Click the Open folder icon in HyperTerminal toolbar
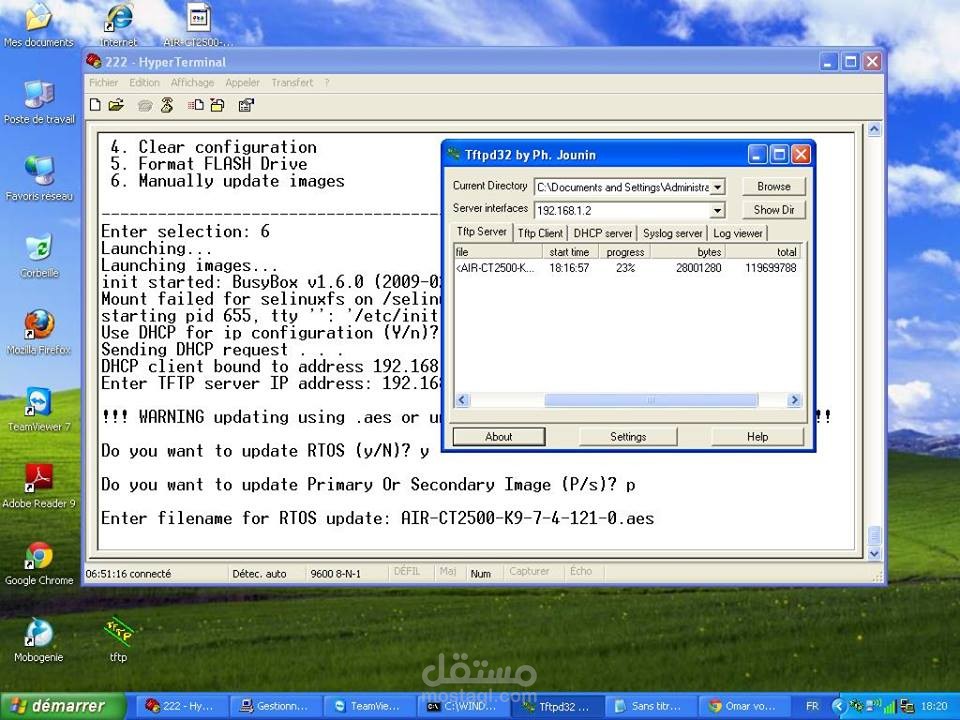Viewport: 960px width, 720px height. pos(116,105)
